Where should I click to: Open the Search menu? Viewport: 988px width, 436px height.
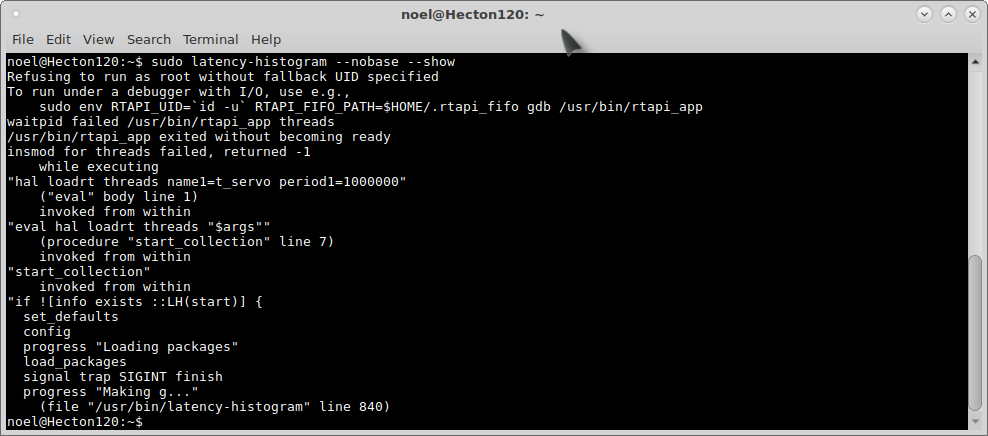click(148, 39)
